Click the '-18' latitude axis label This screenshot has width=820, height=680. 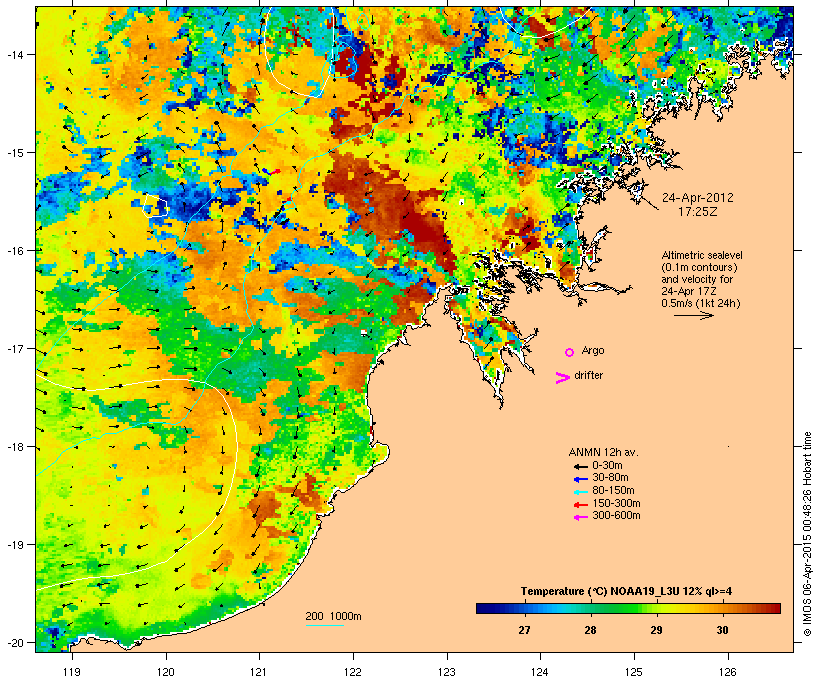click(x=14, y=447)
